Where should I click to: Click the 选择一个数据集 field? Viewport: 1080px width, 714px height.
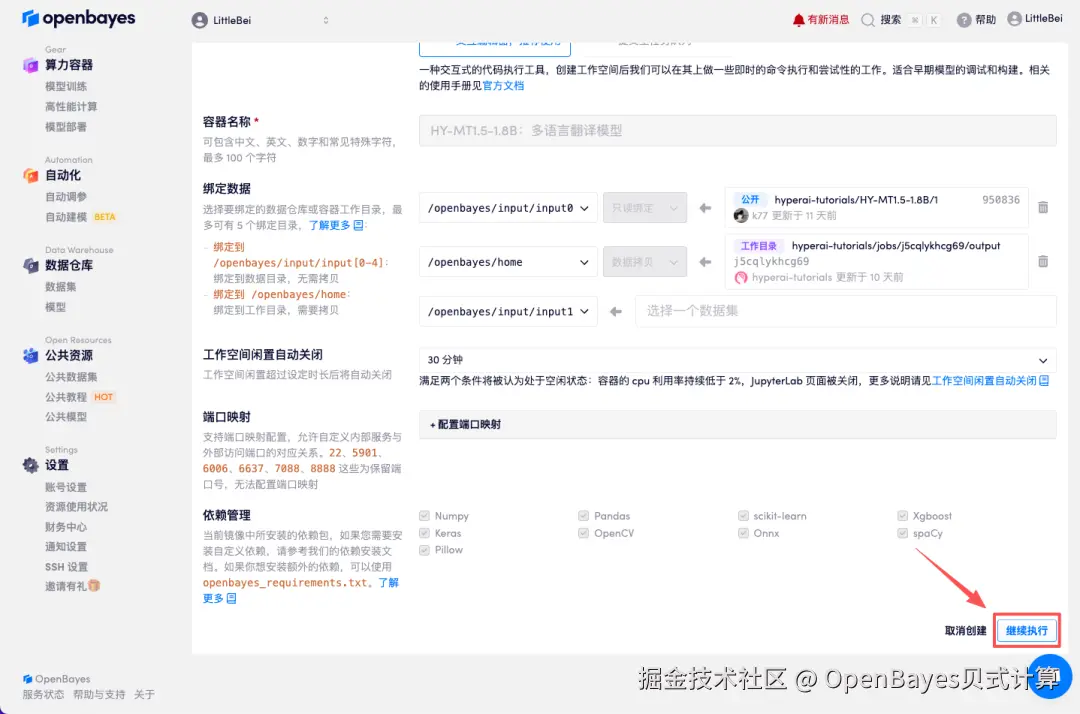[x=846, y=311]
